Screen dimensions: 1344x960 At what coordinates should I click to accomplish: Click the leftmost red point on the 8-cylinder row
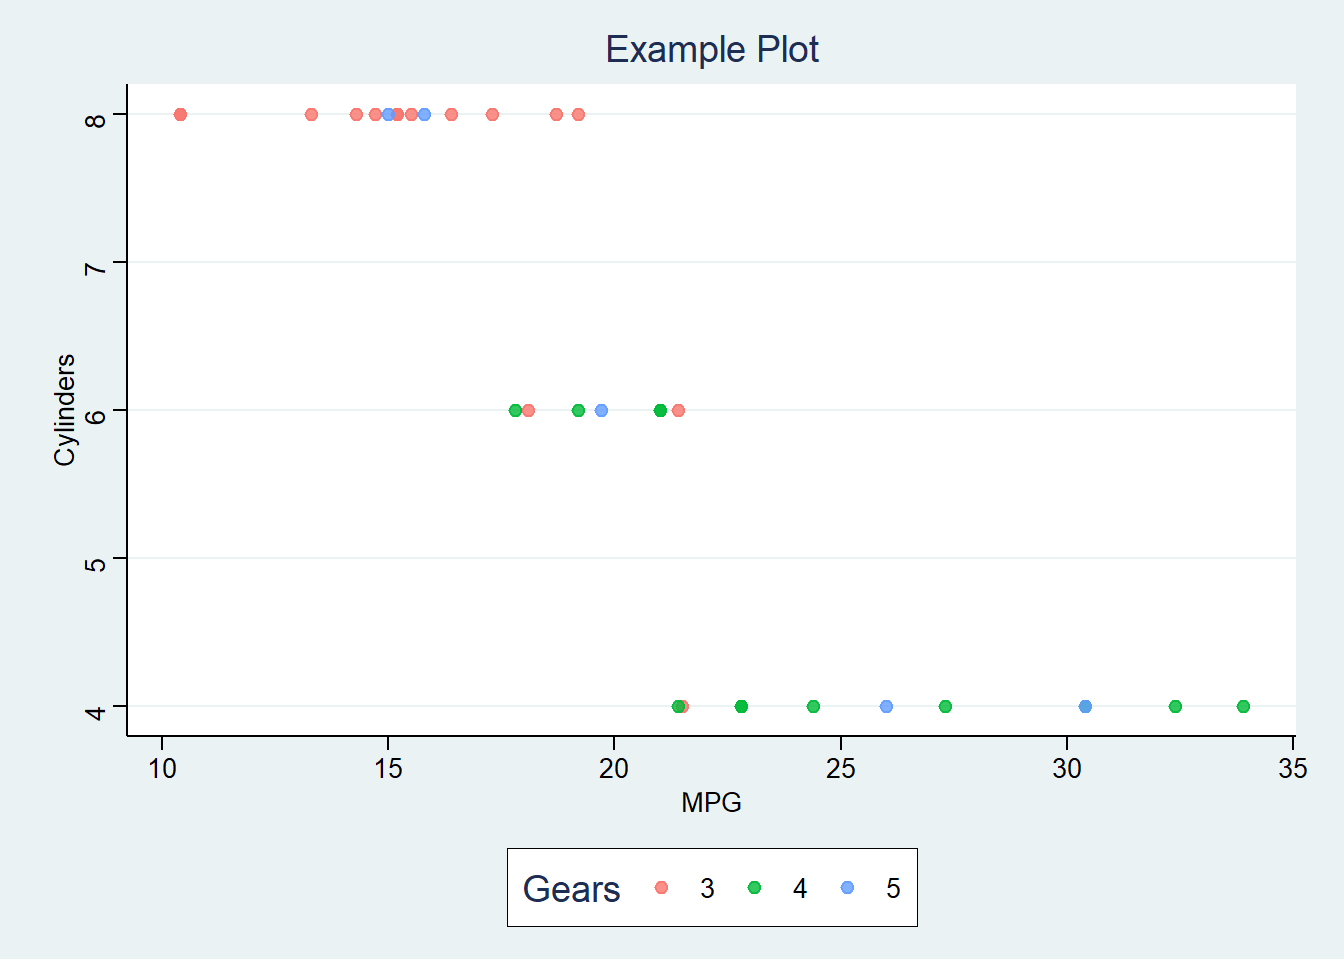click(x=180, y=114)
